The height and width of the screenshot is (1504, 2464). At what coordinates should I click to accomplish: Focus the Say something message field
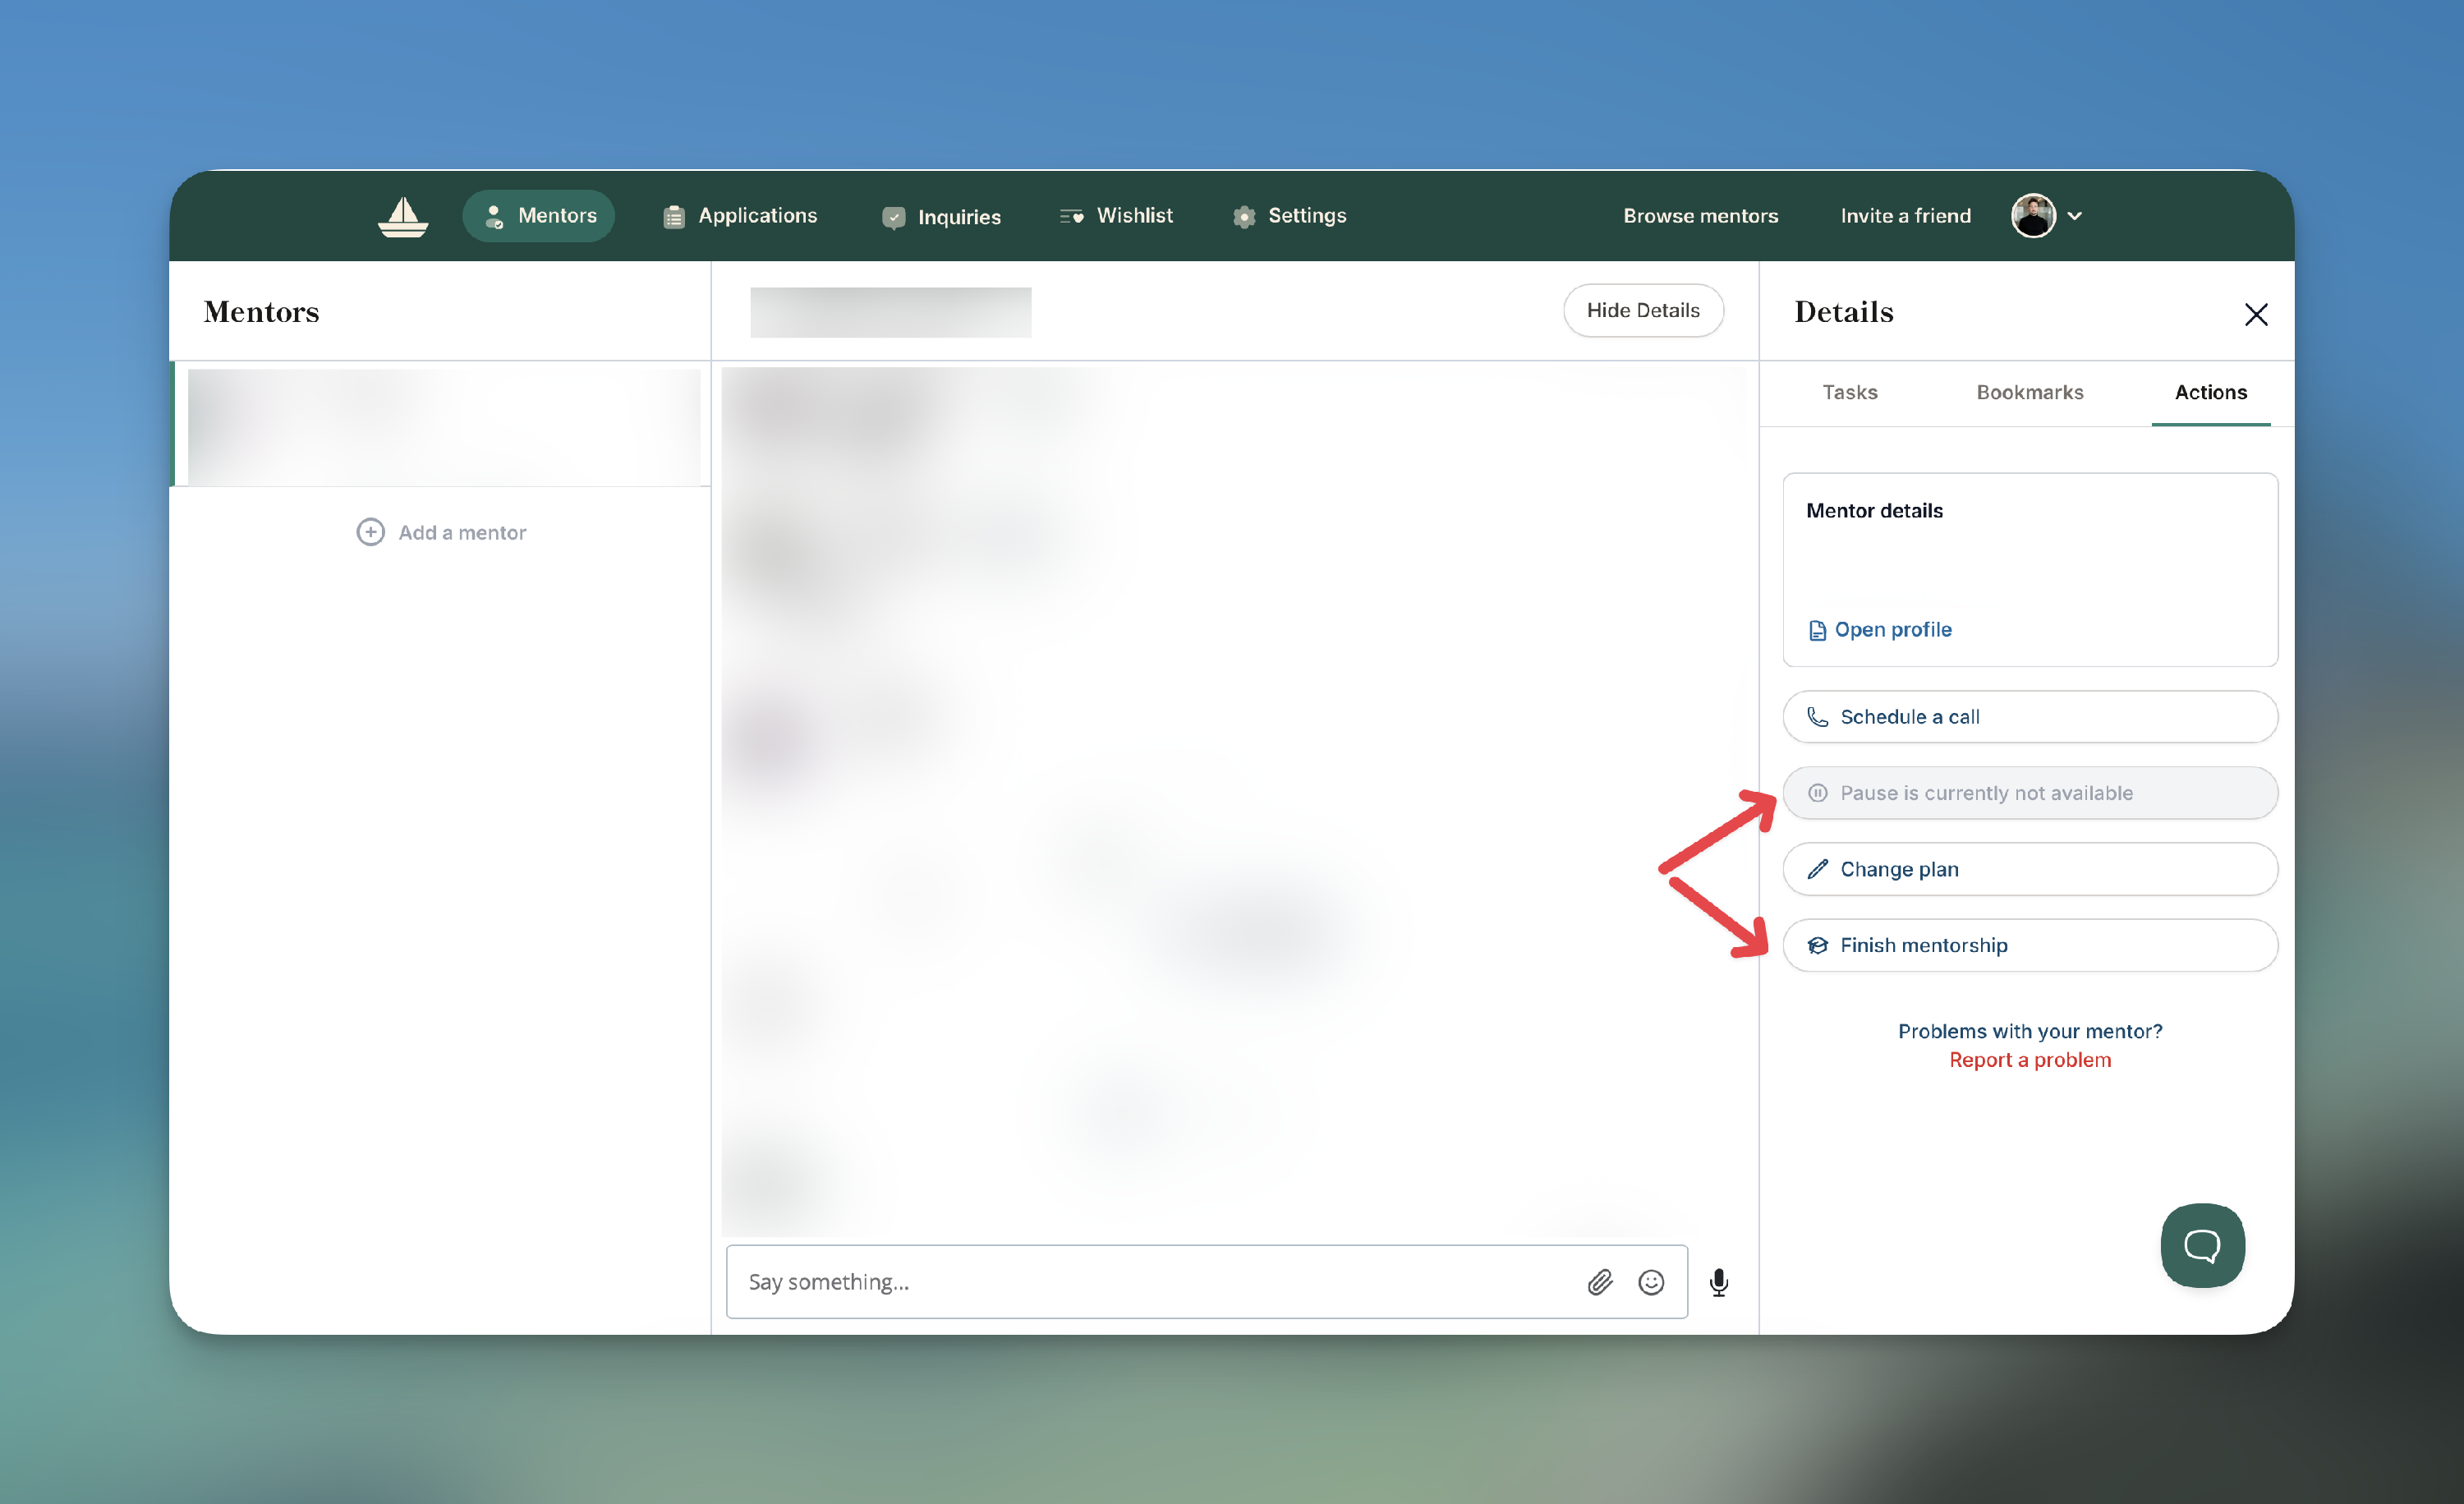pos(1150,1282)
